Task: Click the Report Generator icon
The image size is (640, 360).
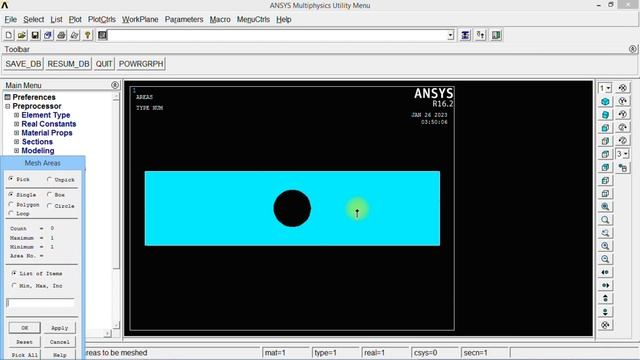Action: tap(74, 36)
